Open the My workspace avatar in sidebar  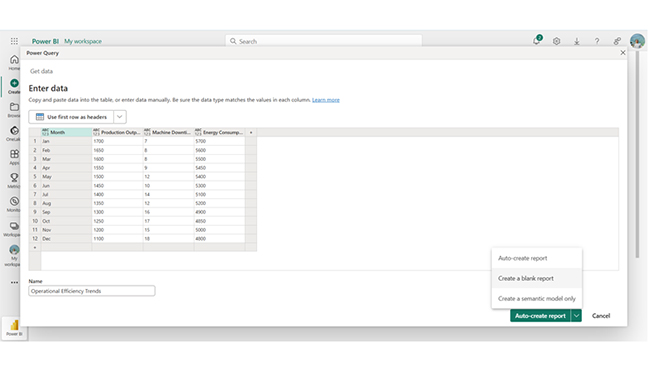point(14,250)
